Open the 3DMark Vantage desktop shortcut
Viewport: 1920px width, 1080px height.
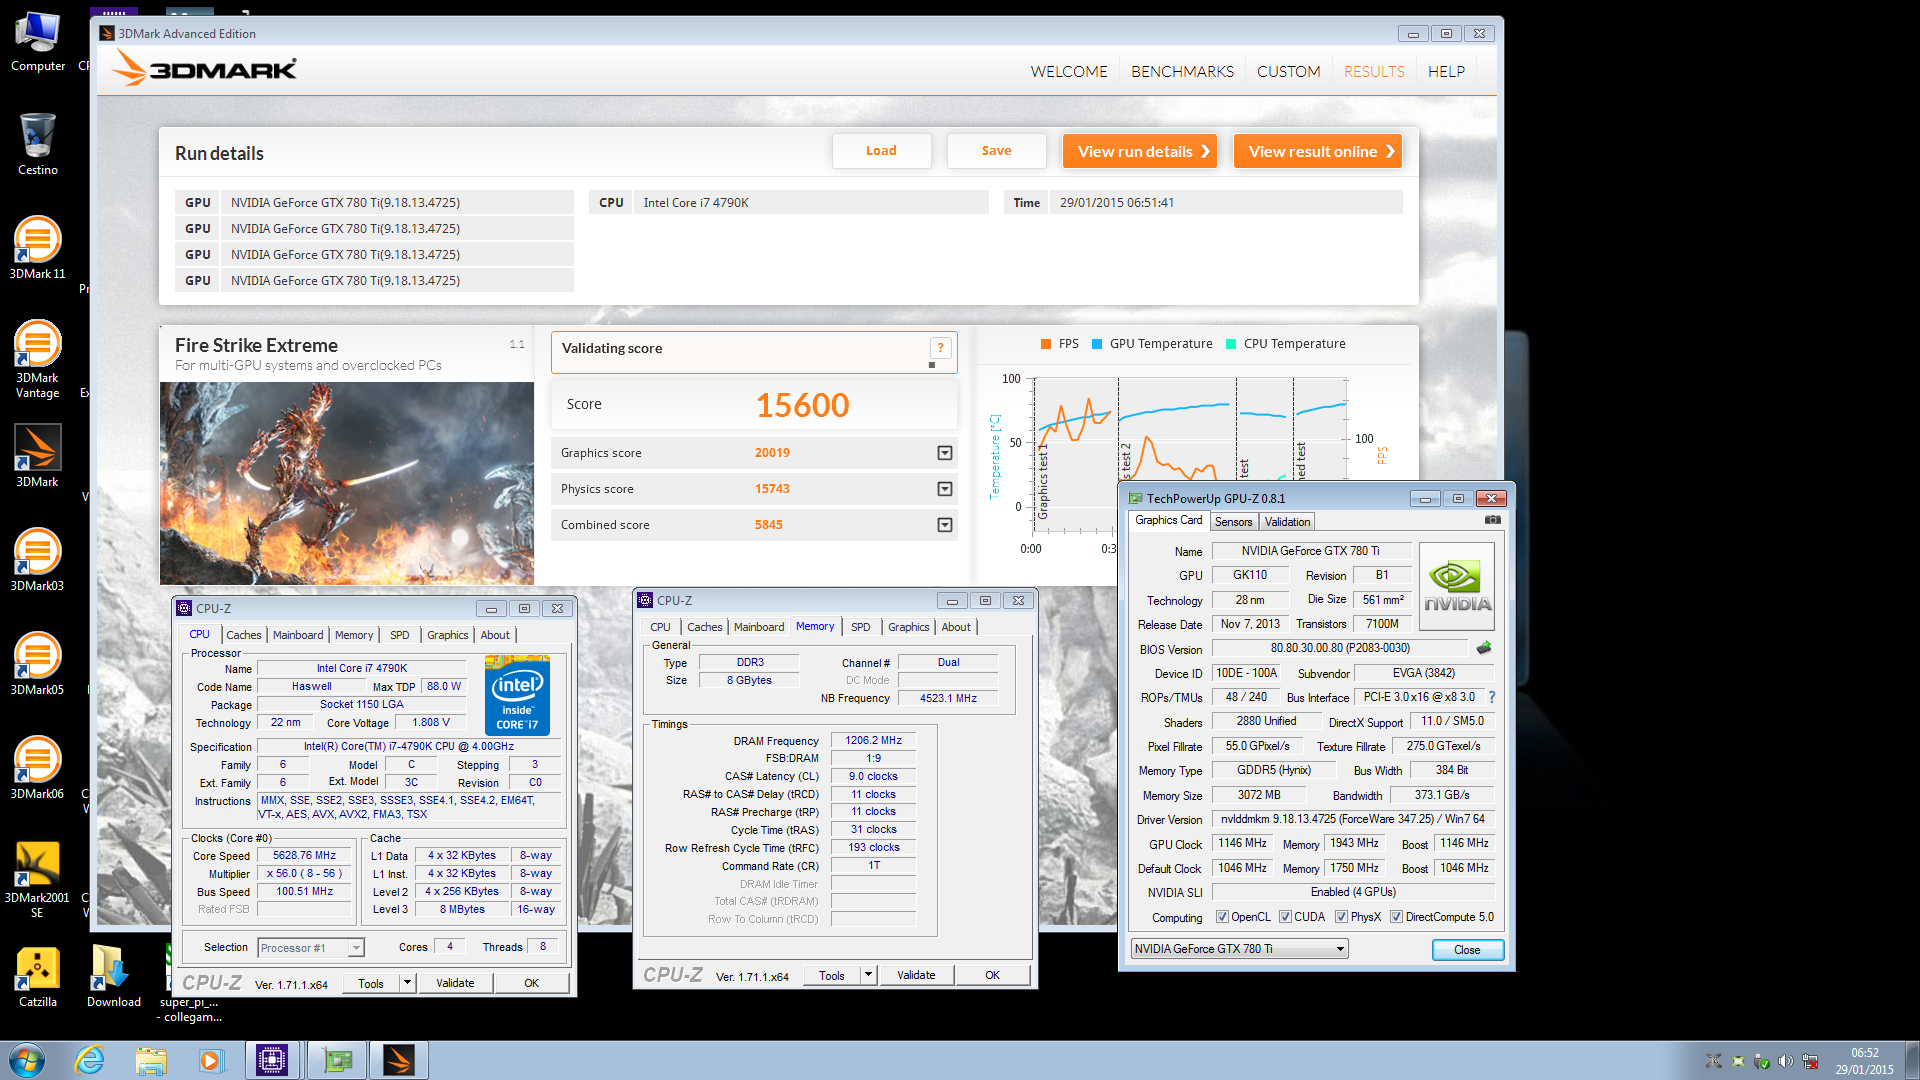pyautogui.click(x=37, y=358)
